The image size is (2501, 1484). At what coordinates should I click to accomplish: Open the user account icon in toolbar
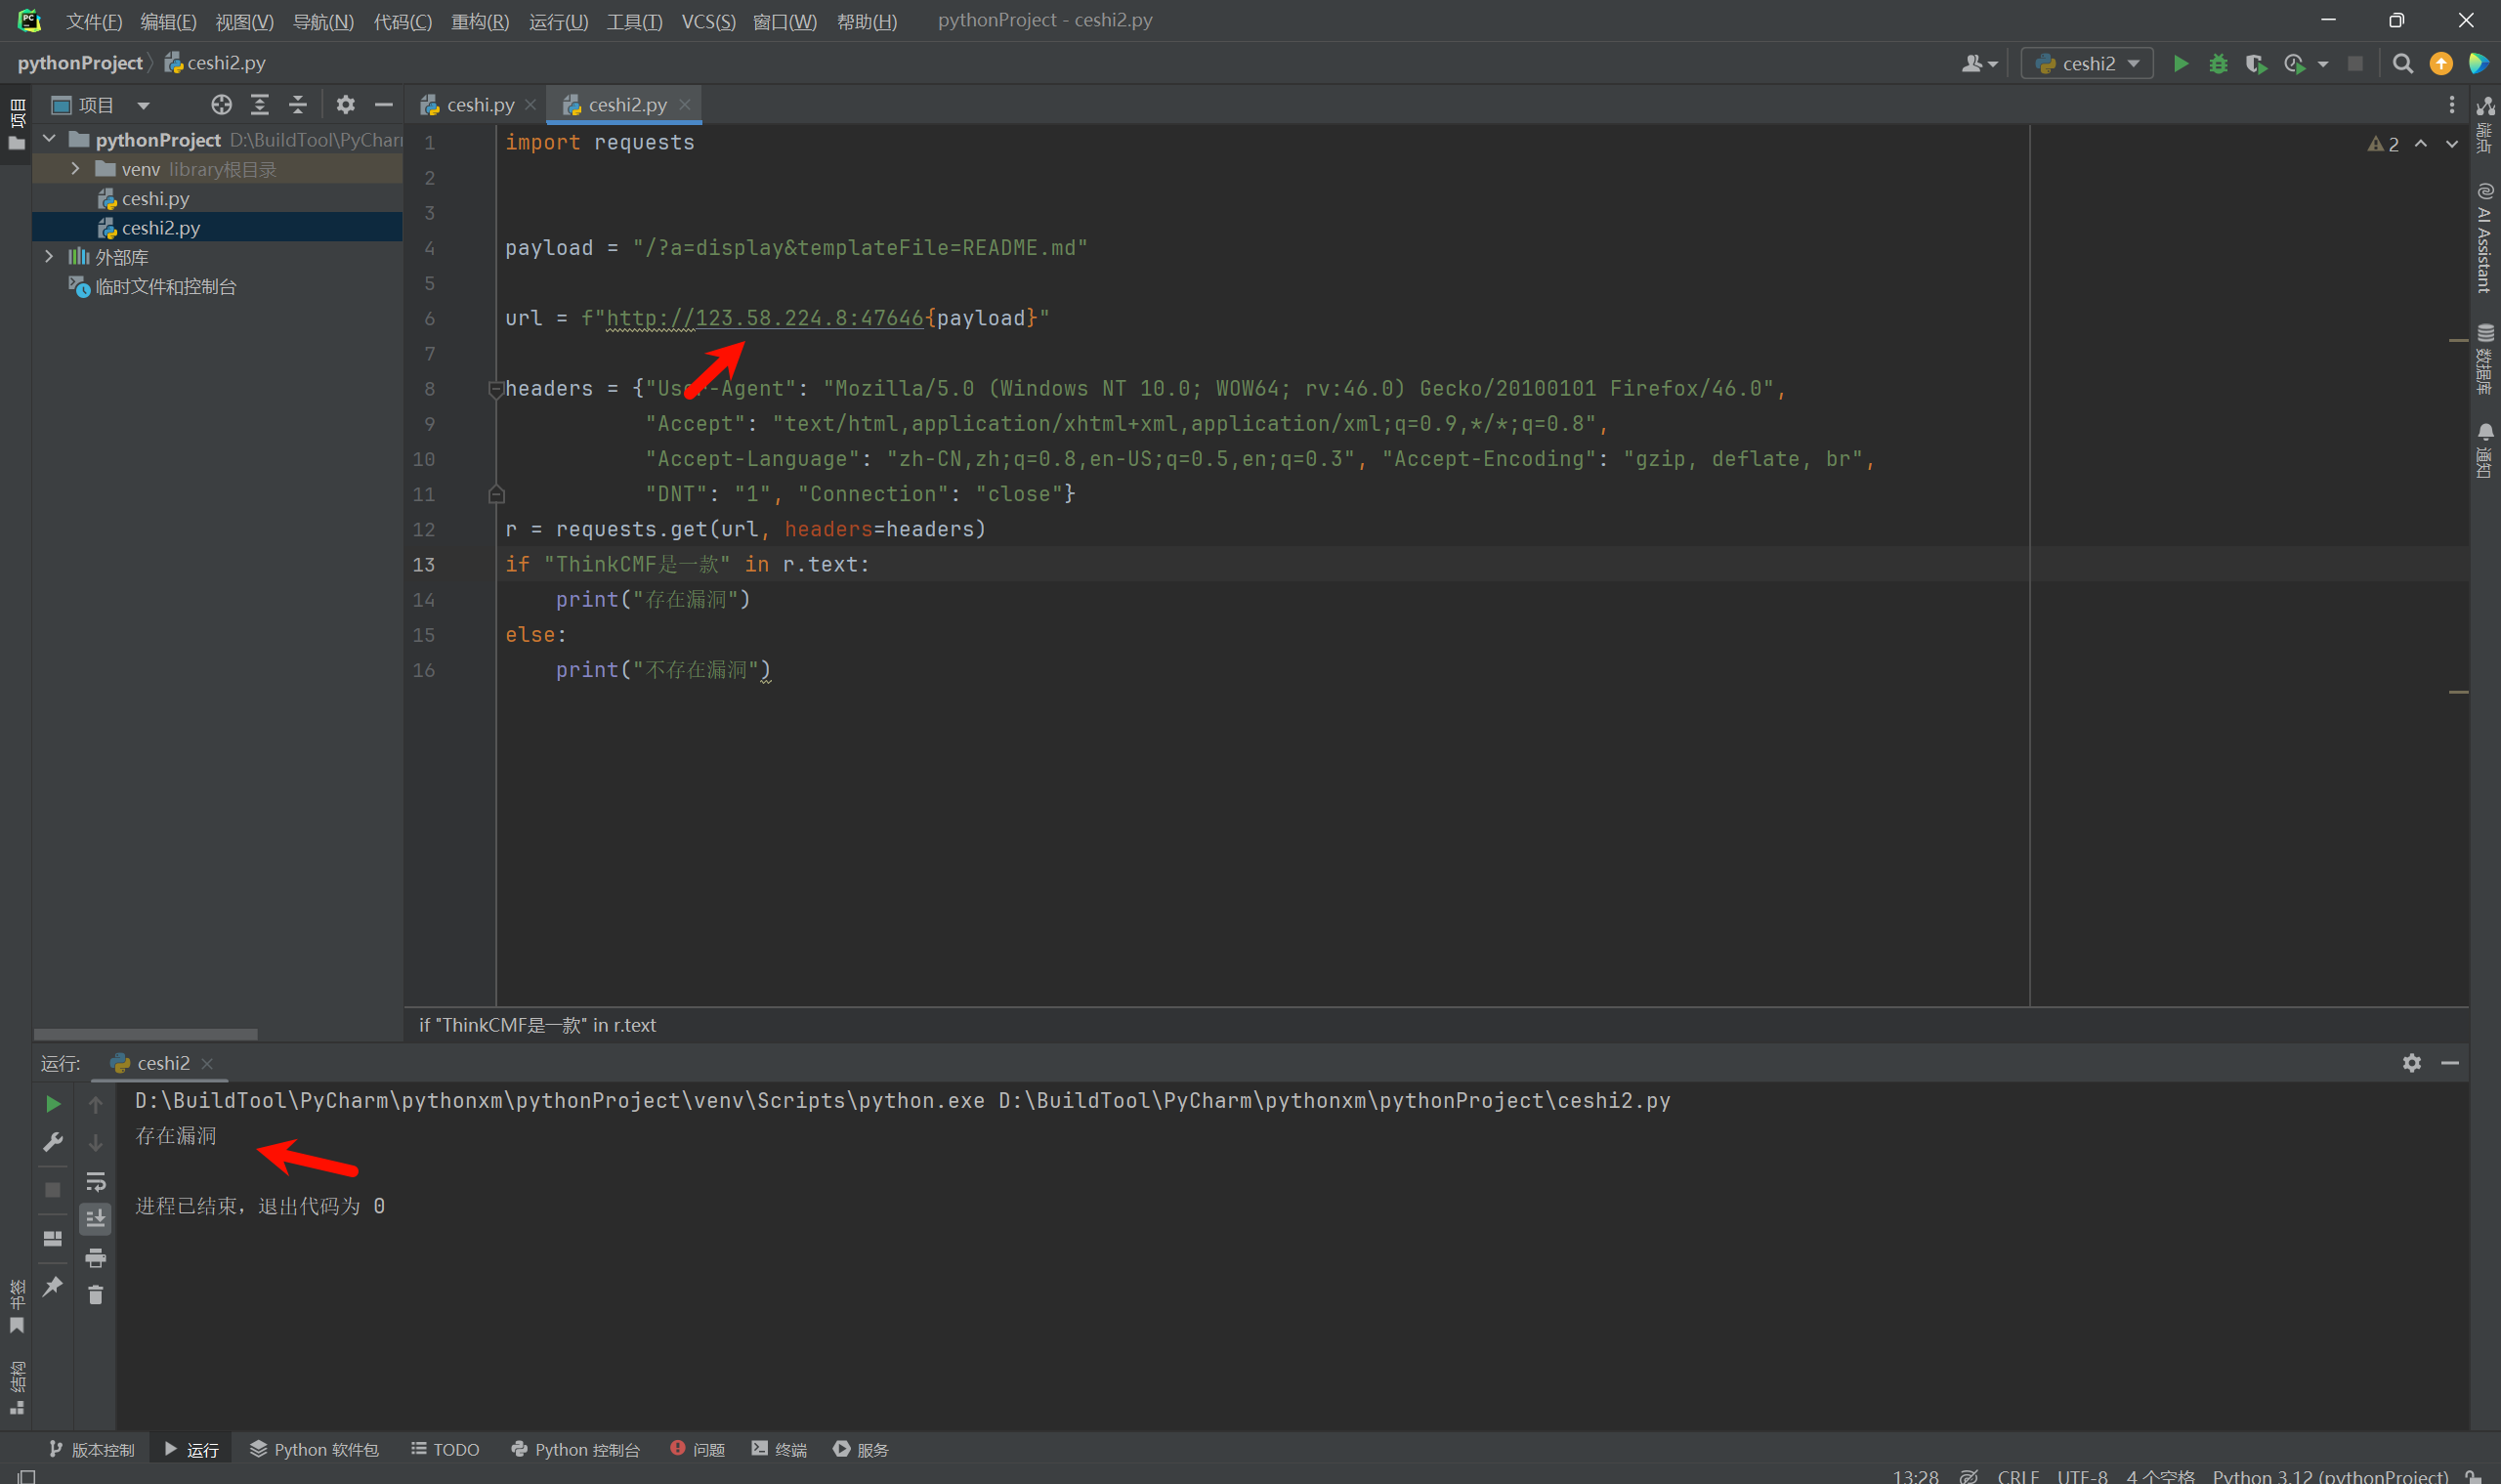1978,64
